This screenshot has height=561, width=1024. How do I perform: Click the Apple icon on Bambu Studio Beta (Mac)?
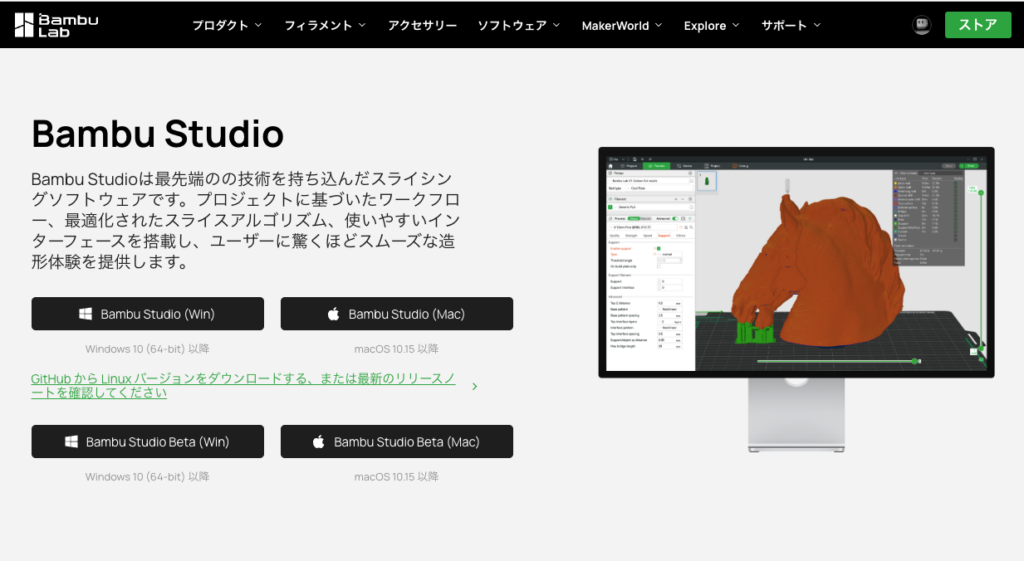(320, 442)
